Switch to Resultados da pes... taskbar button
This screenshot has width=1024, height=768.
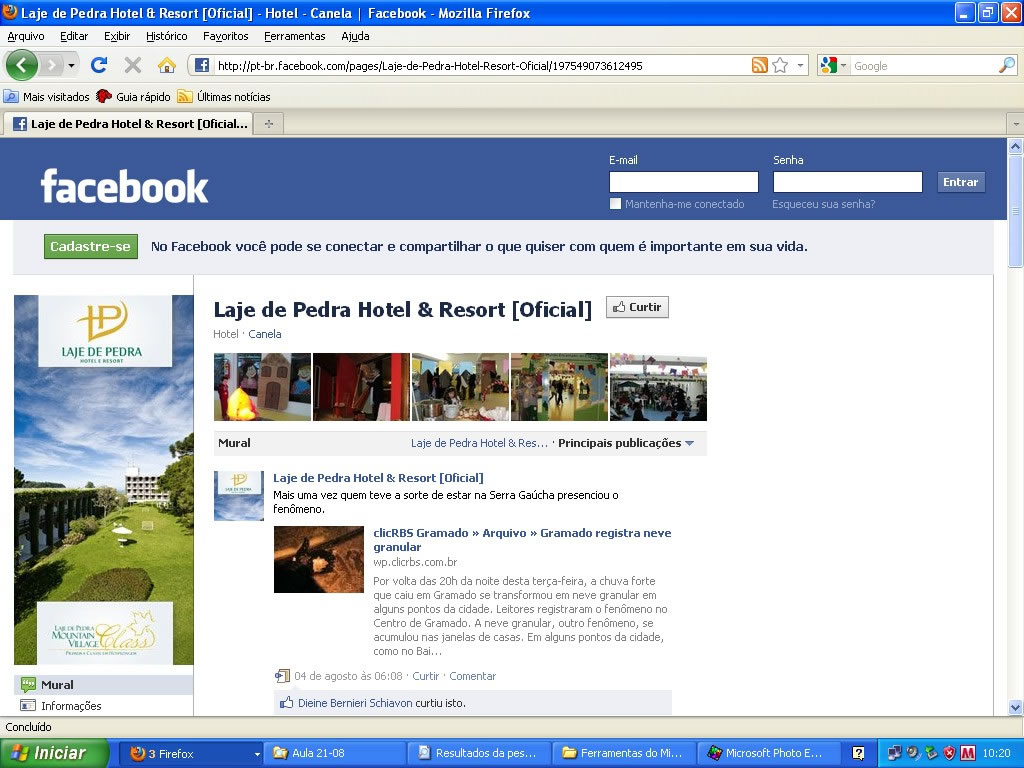(x=480, y=753)
